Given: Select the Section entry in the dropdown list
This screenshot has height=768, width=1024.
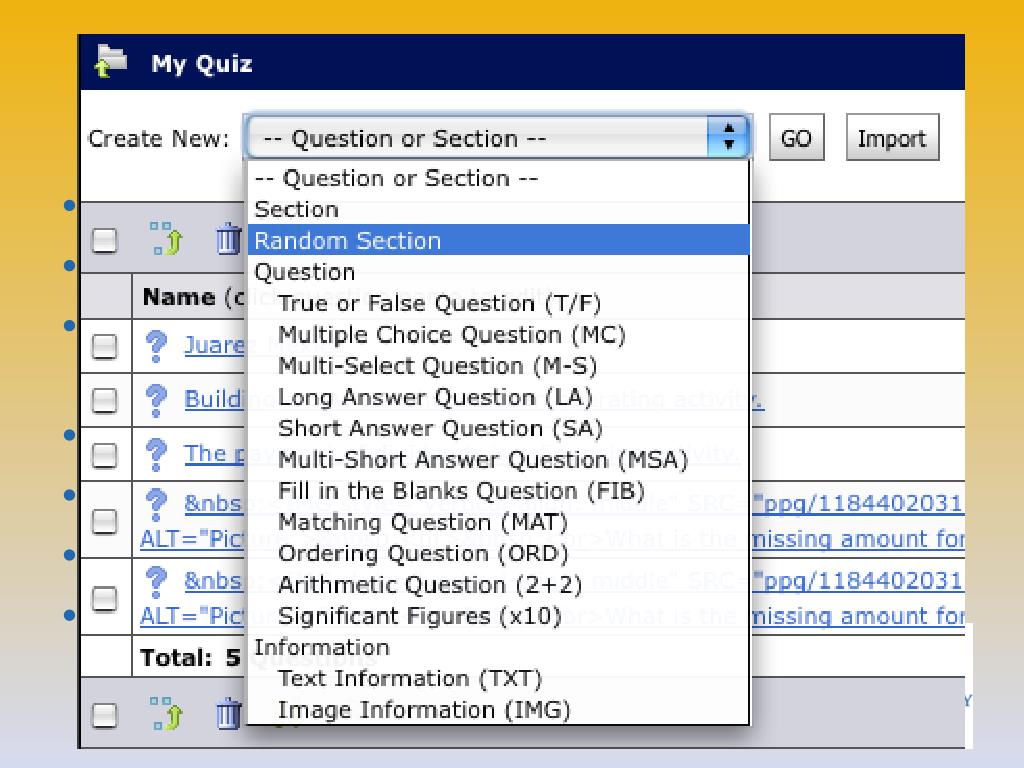Looking at the screenshot, I should coord(296,210).
